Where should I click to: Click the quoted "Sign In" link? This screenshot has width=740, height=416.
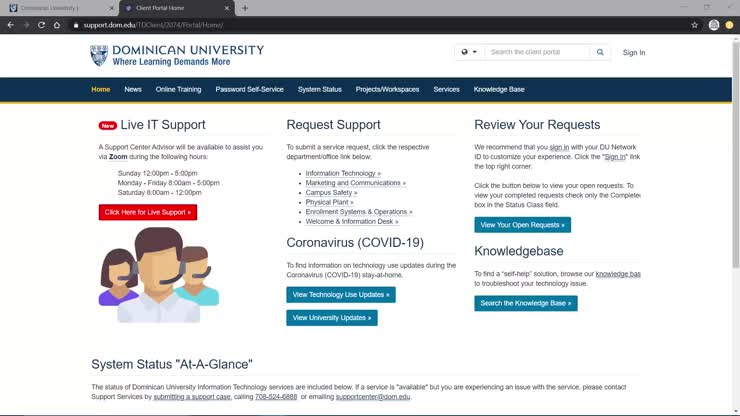[615, 157]
